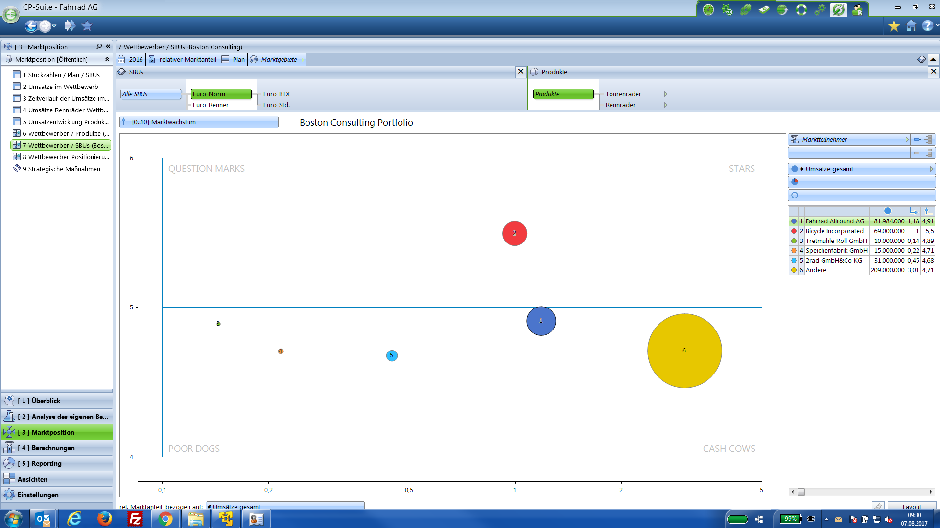Open the help question mark icon

tap(927, 26)
